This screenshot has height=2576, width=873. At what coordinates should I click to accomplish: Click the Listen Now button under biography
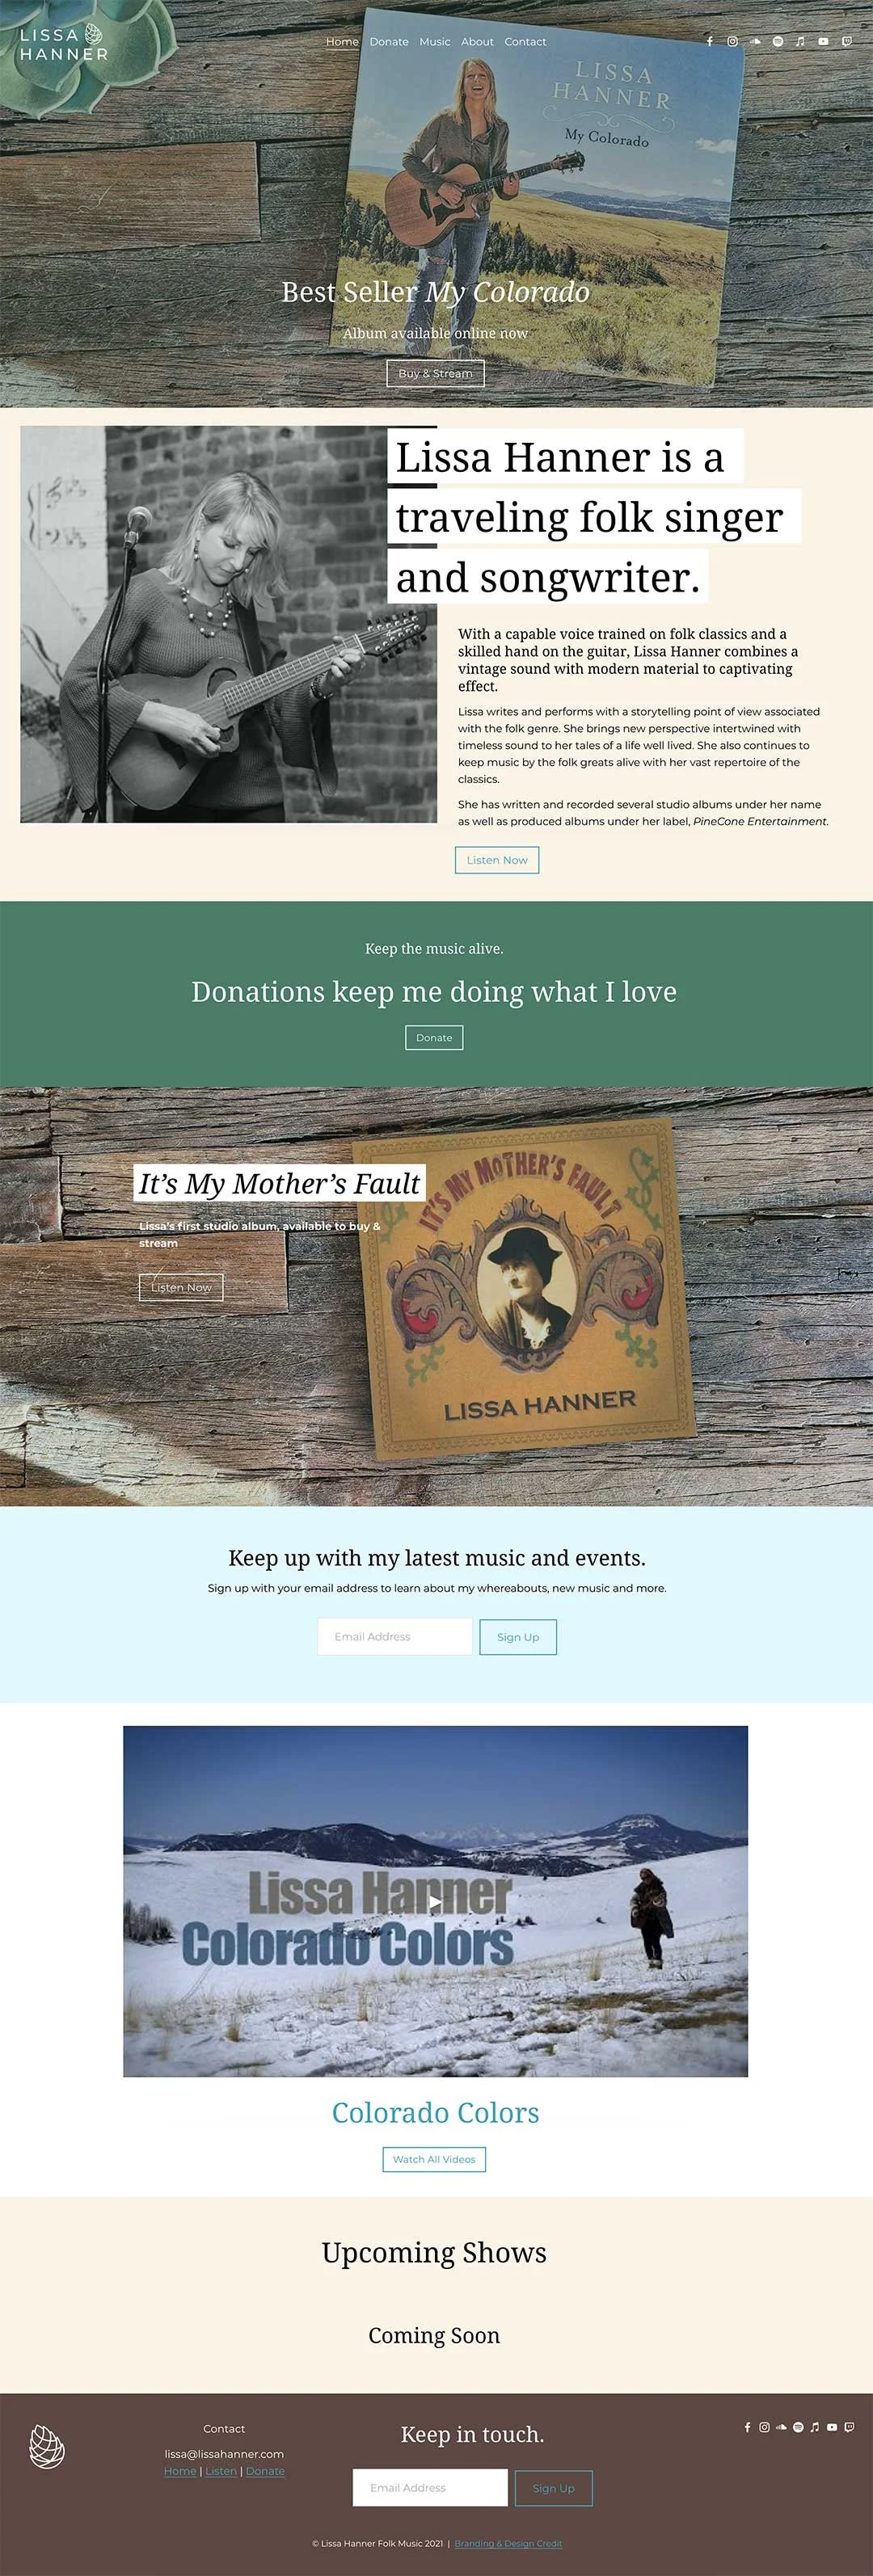pyautogui.click(x=497, y=860)
